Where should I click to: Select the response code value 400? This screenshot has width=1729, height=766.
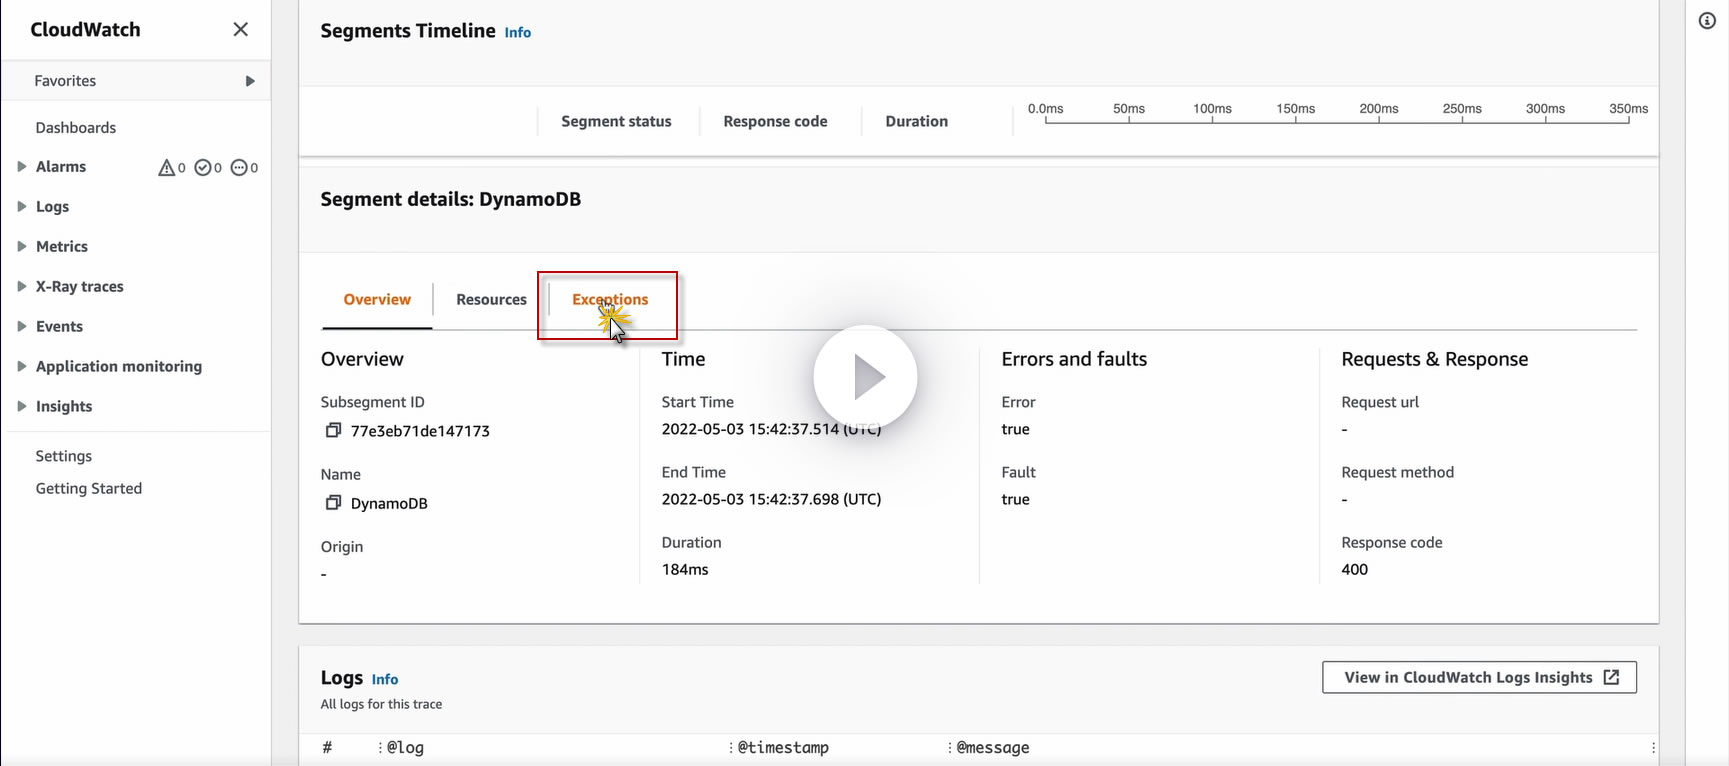(1355, 569)
